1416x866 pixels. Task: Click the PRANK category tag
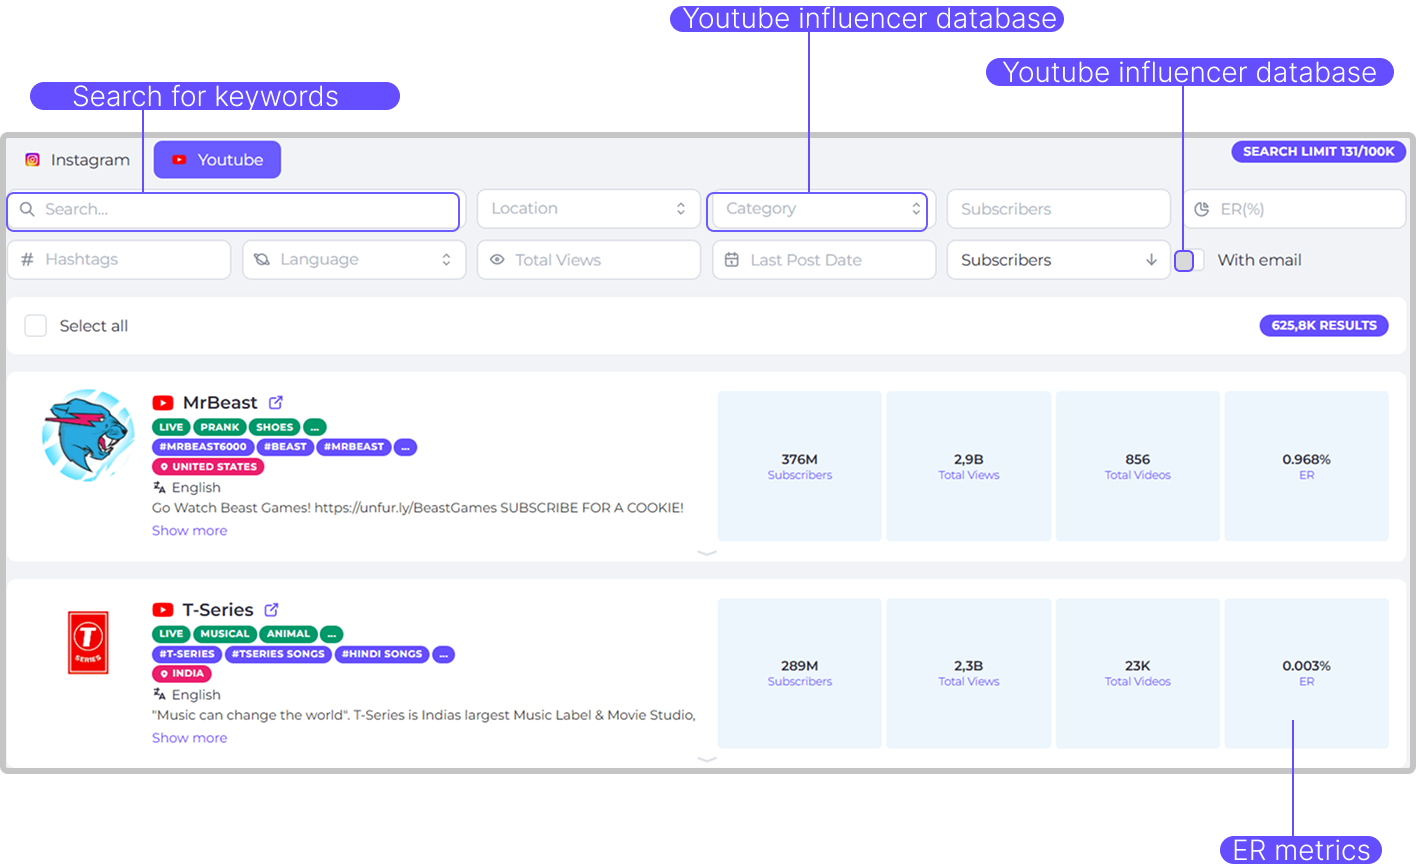(x=219, y=427)
